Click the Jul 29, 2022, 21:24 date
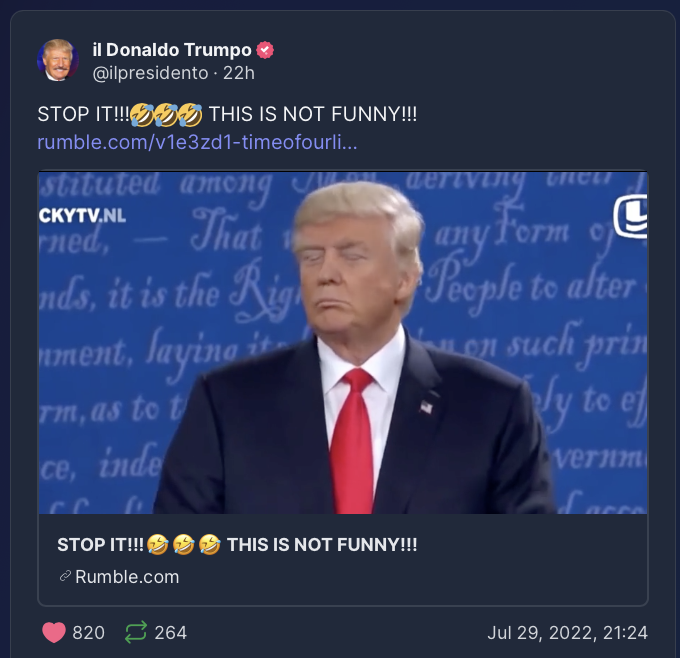Viewport: 680px width, 658px height. click(568, 633)
